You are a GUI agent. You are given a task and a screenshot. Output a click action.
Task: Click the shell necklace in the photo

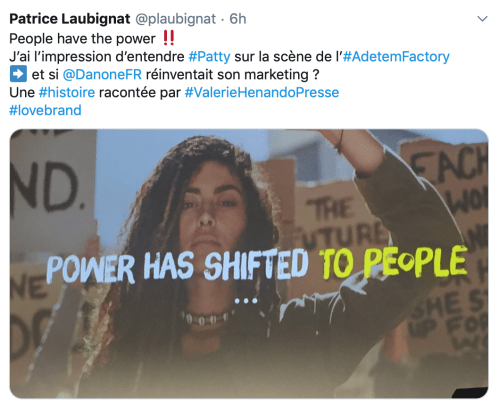coord(205,319)
